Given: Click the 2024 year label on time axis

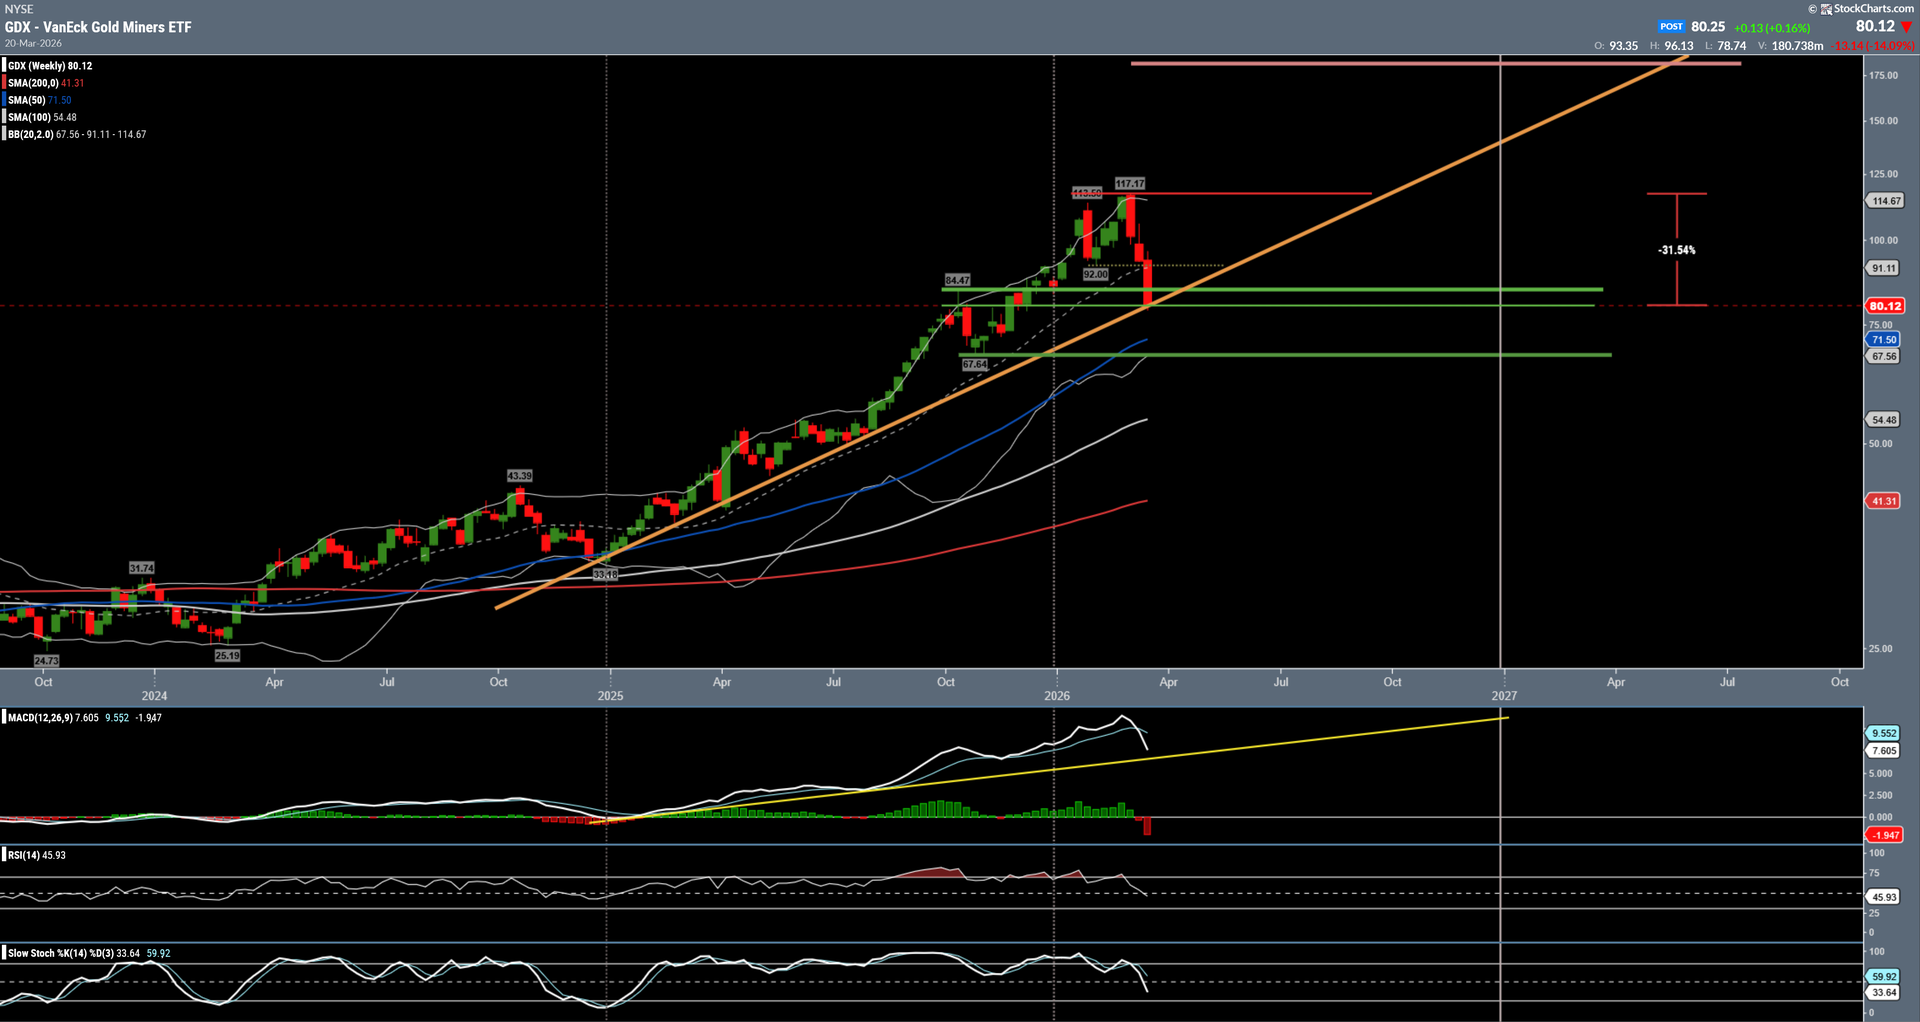Looking at the screenshot, I should 154,696.
